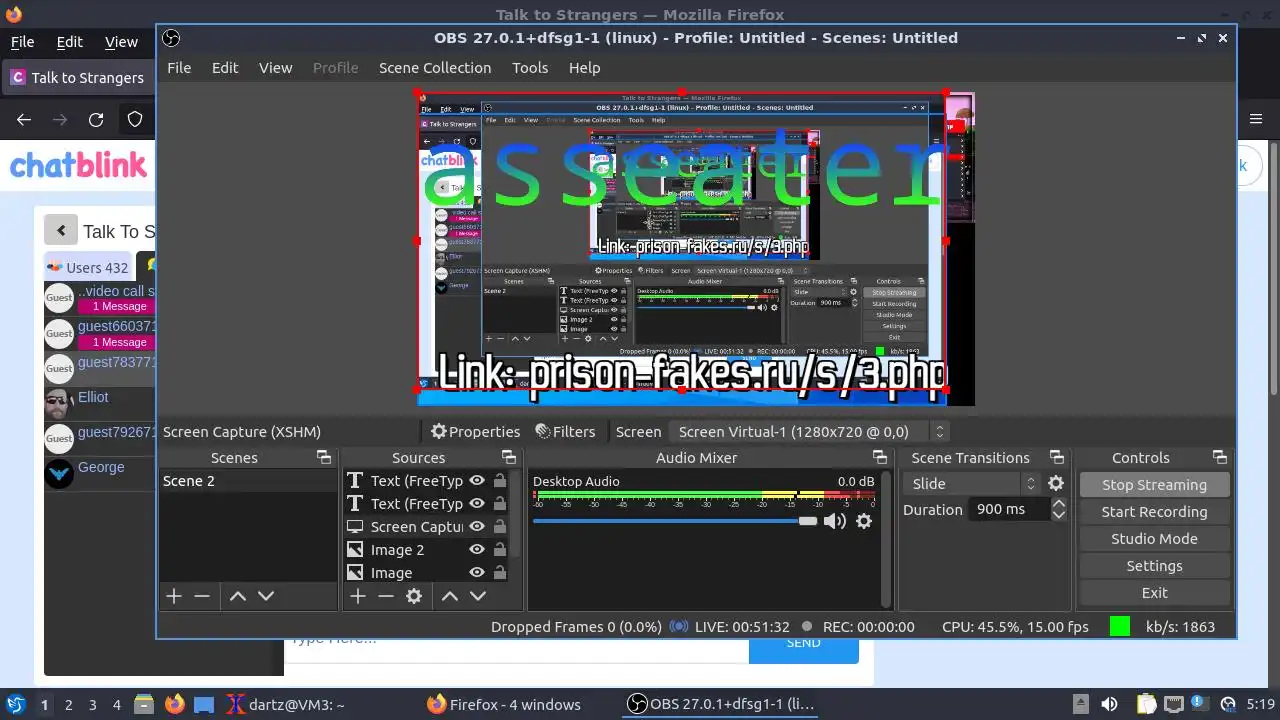Adjust the Desktop Audio volume slider
Screen dimensions: 1280x720
click(x=675, y=521)
